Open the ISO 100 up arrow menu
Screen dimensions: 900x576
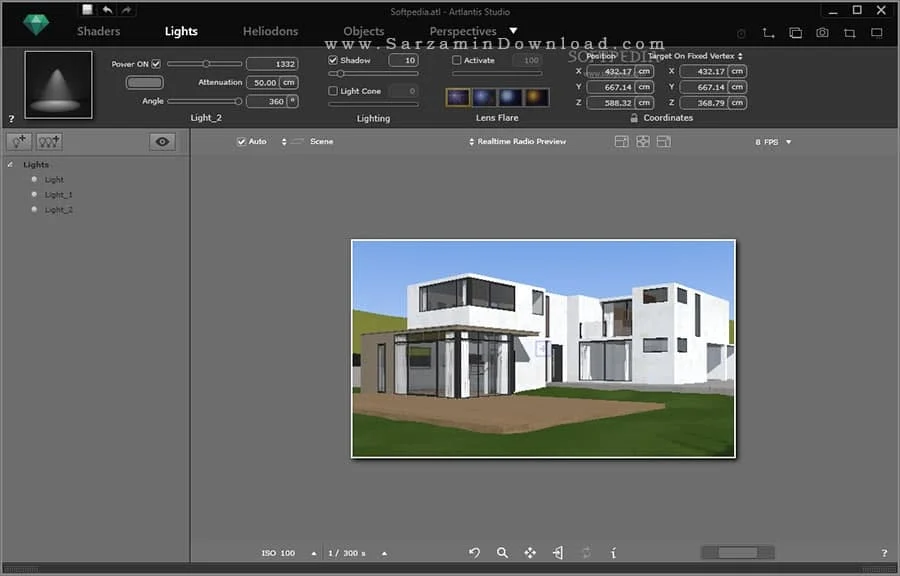tap(313, 553)
